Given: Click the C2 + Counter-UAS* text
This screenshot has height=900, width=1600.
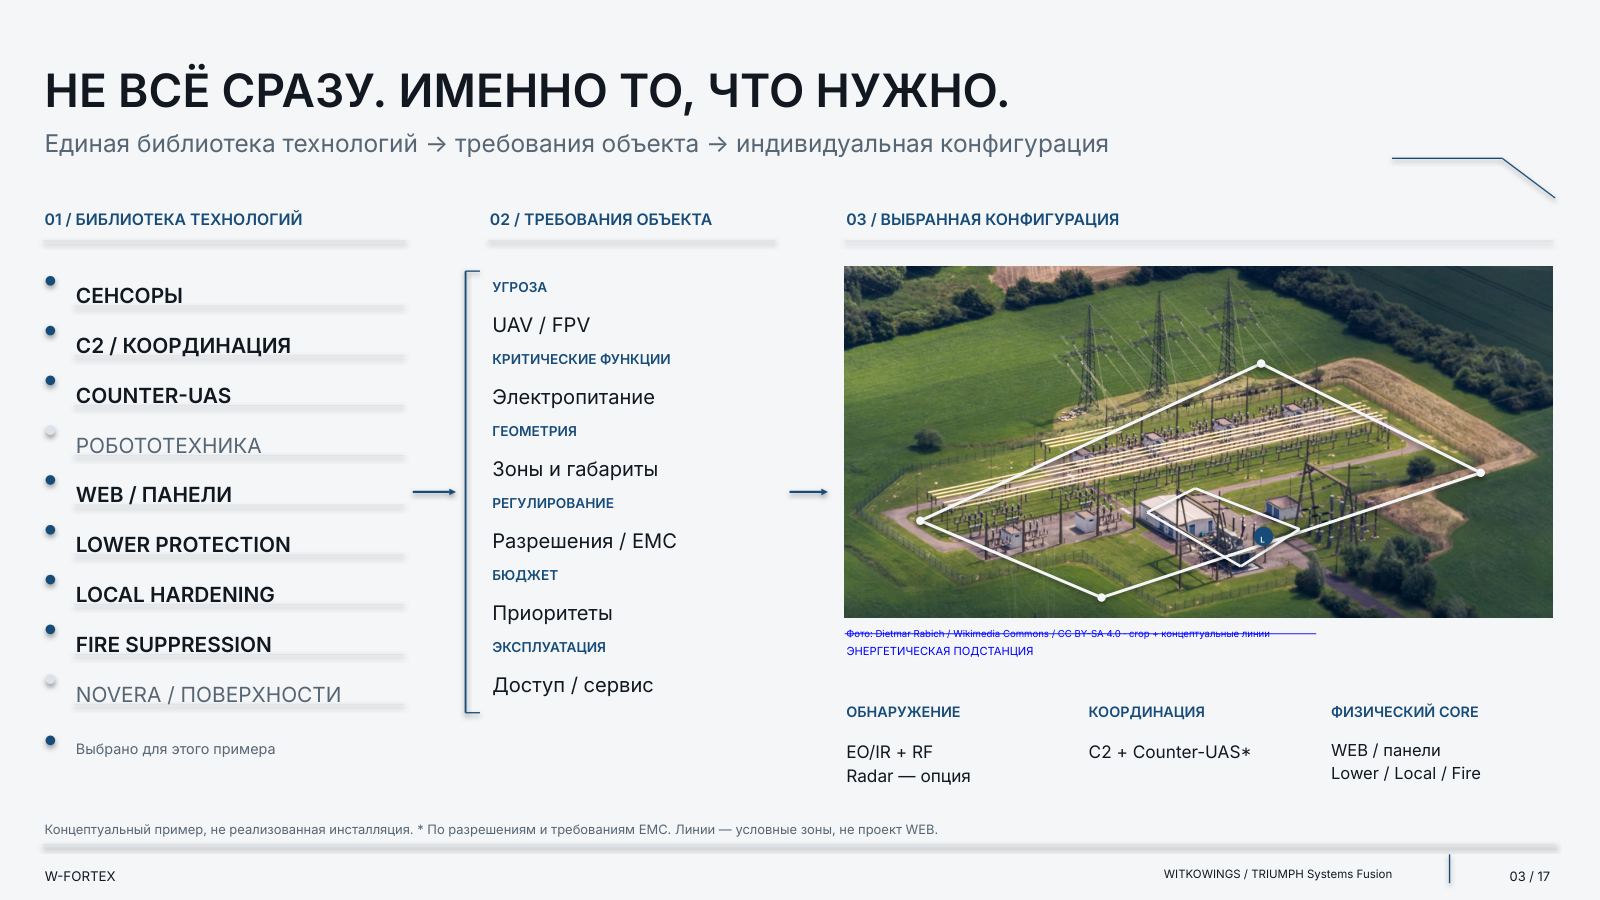Looking at the screenshot, I should tap(1170, 752).
